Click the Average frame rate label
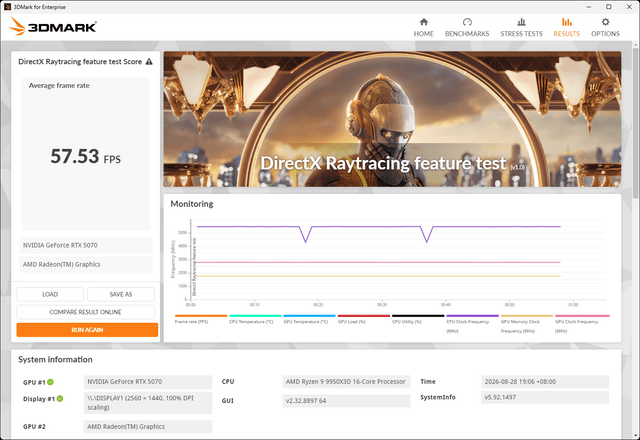The width and height of the screenshot is (640, 440). coord(59,86)
